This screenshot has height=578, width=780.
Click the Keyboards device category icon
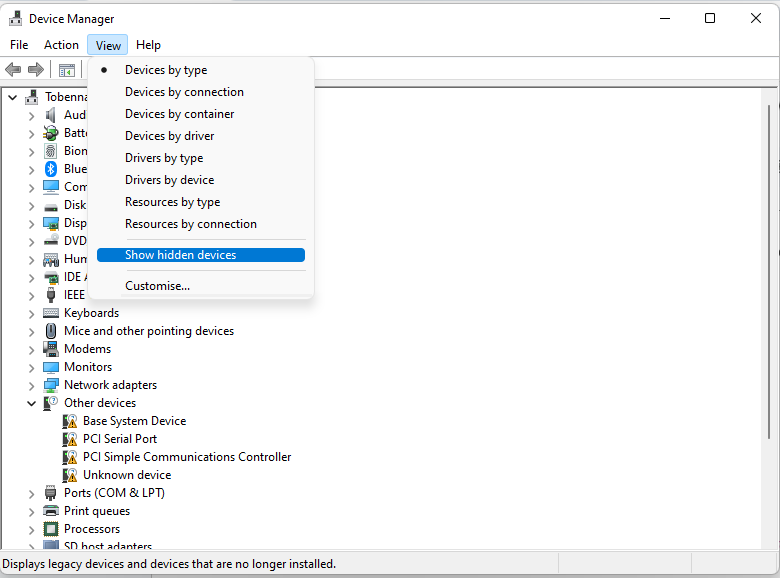(51, 313)
